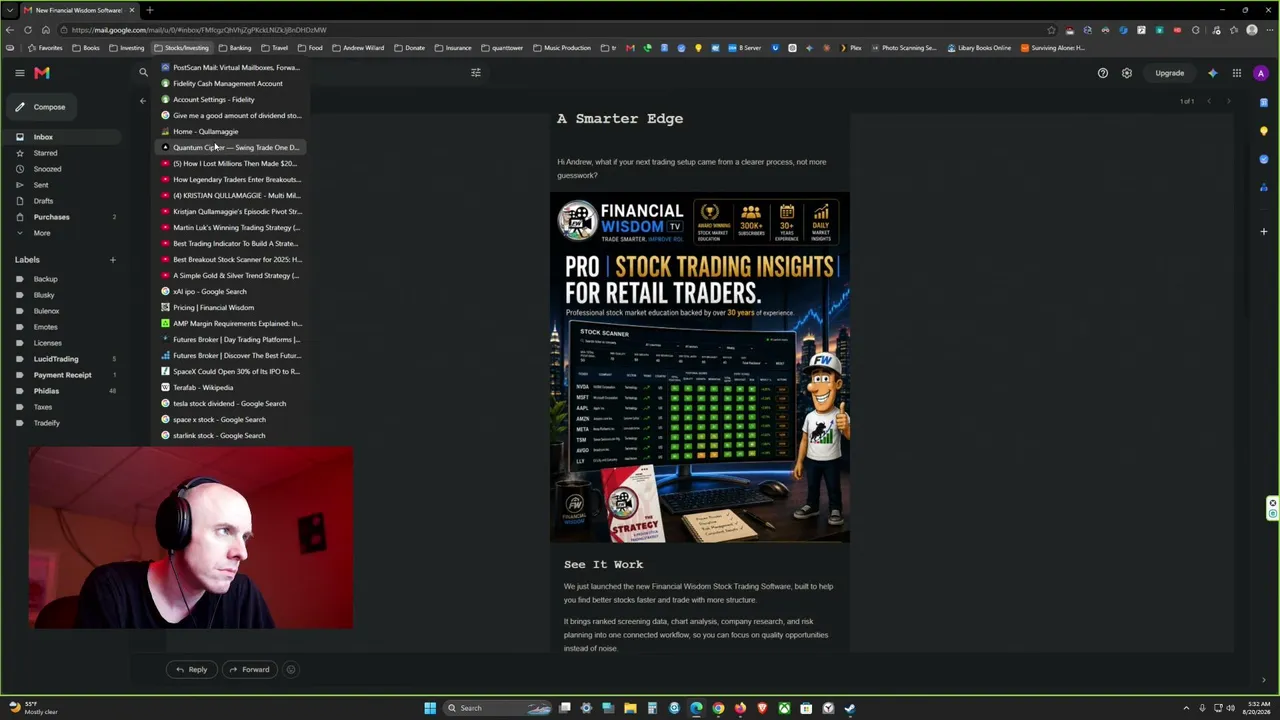Image resolution: width=1280 pixels, height=720 pixels.
Task: Open the Google account avatar
Action: tap(1261, 73)
